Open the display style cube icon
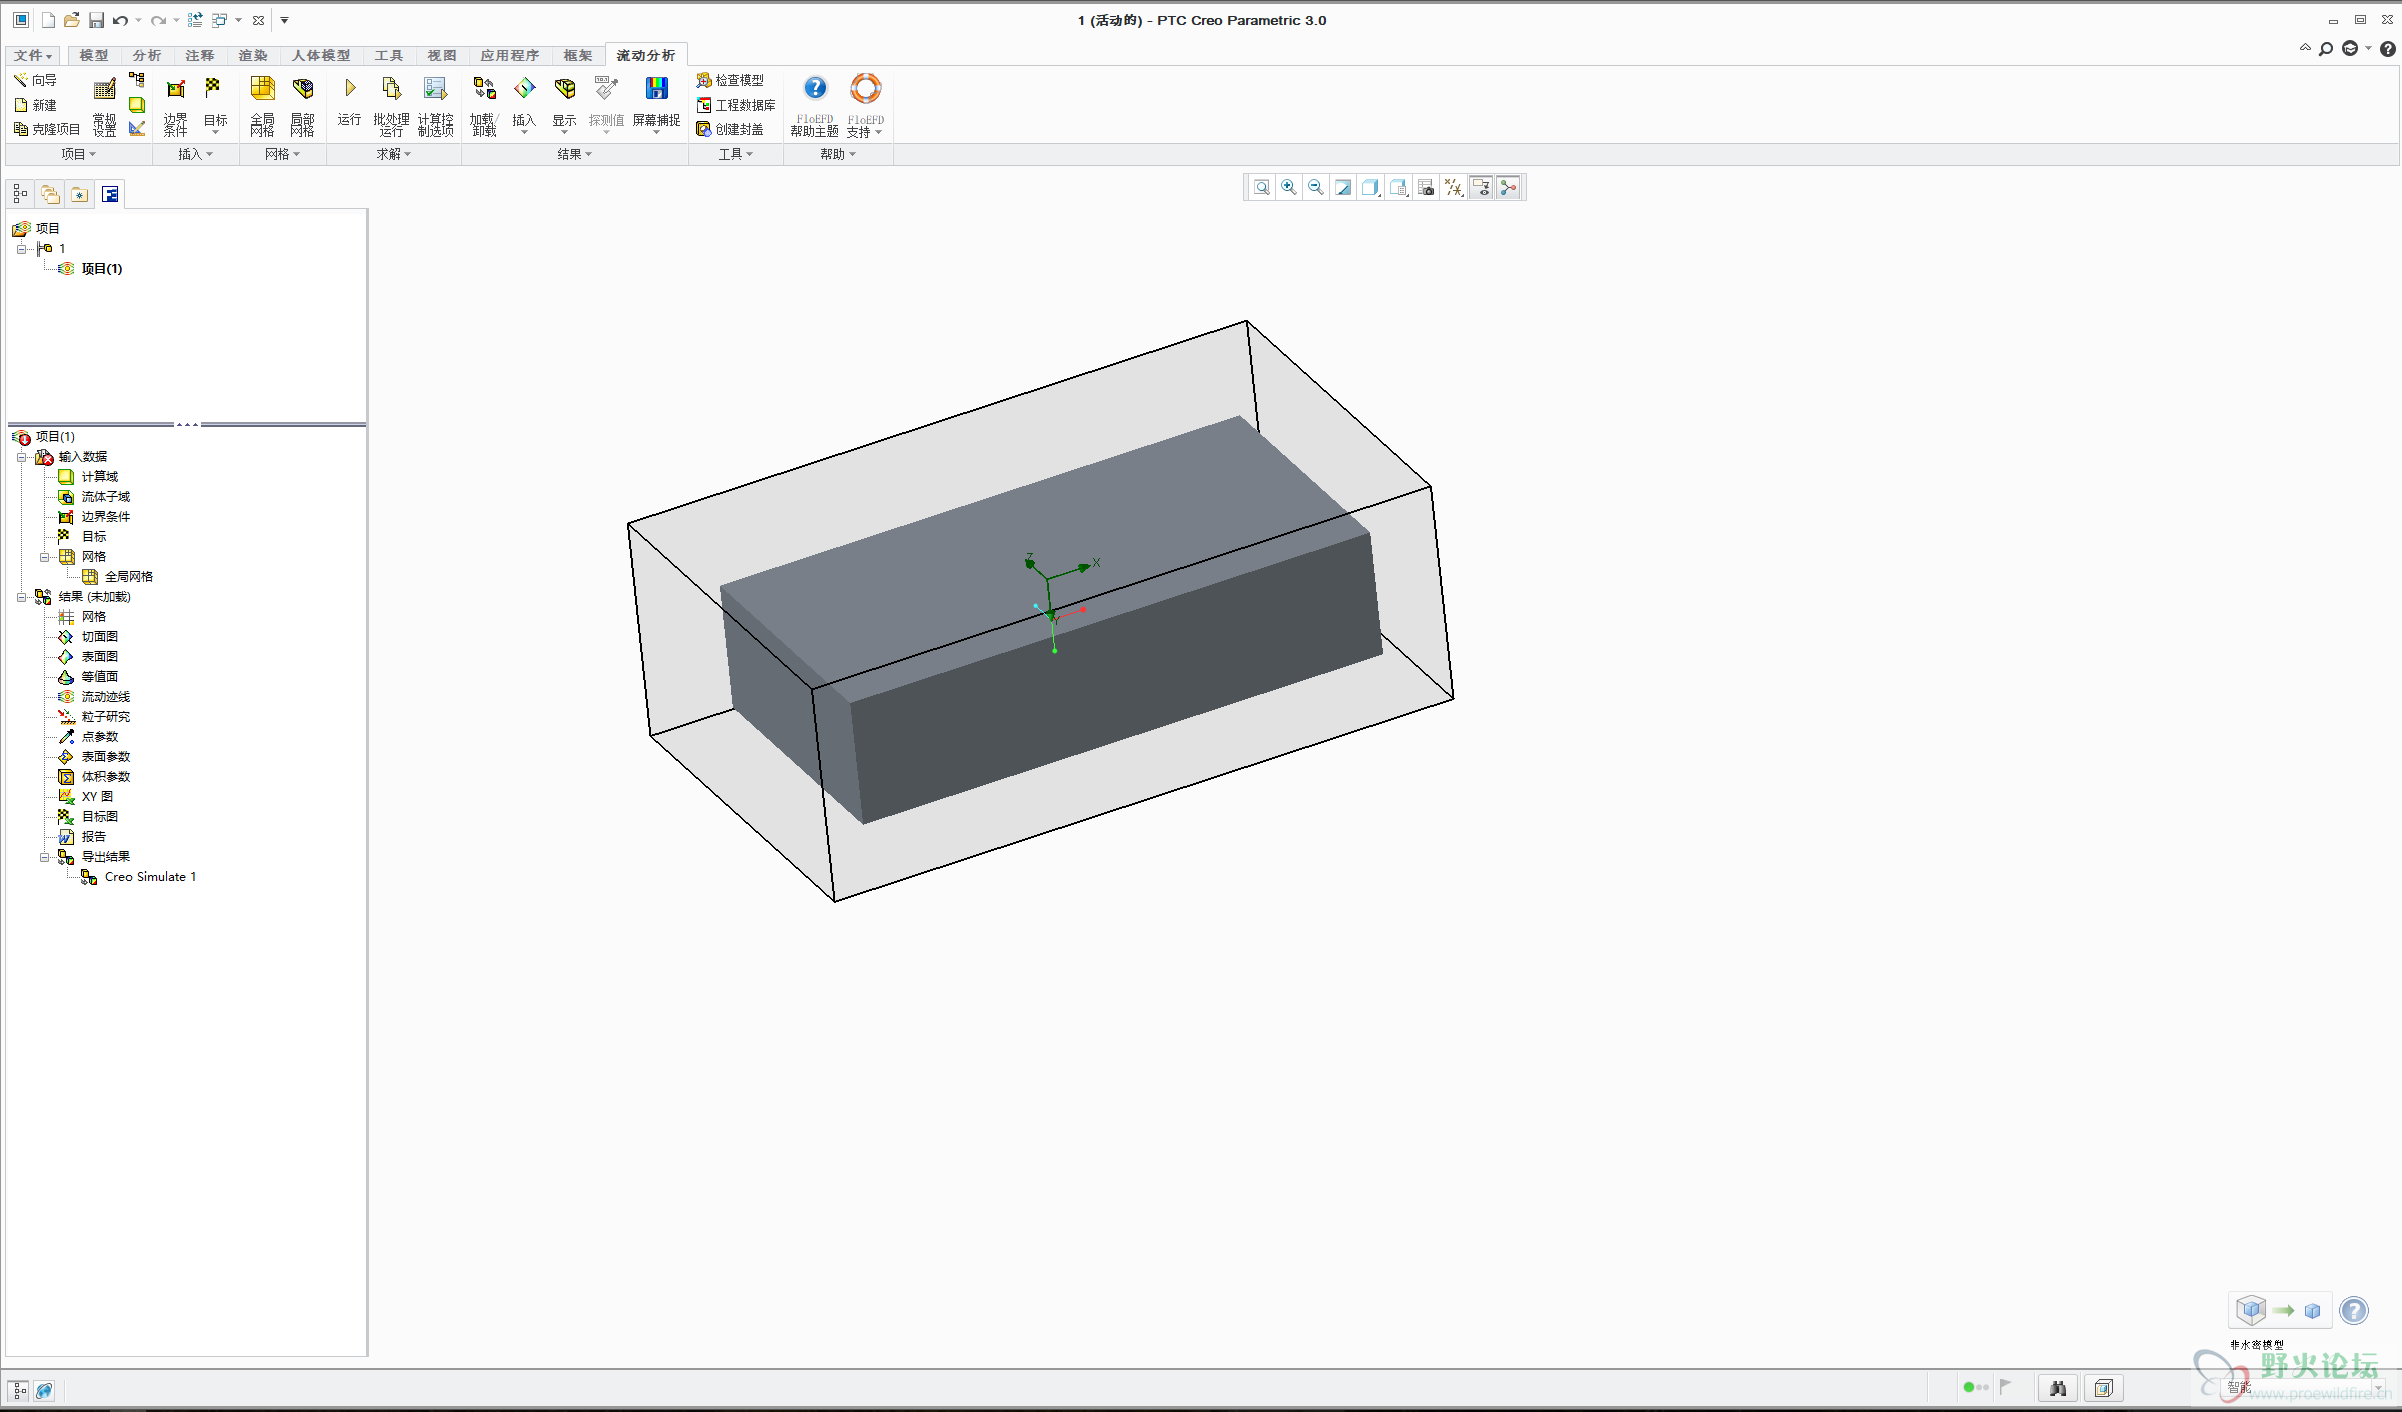 (x=1371, y=187)
